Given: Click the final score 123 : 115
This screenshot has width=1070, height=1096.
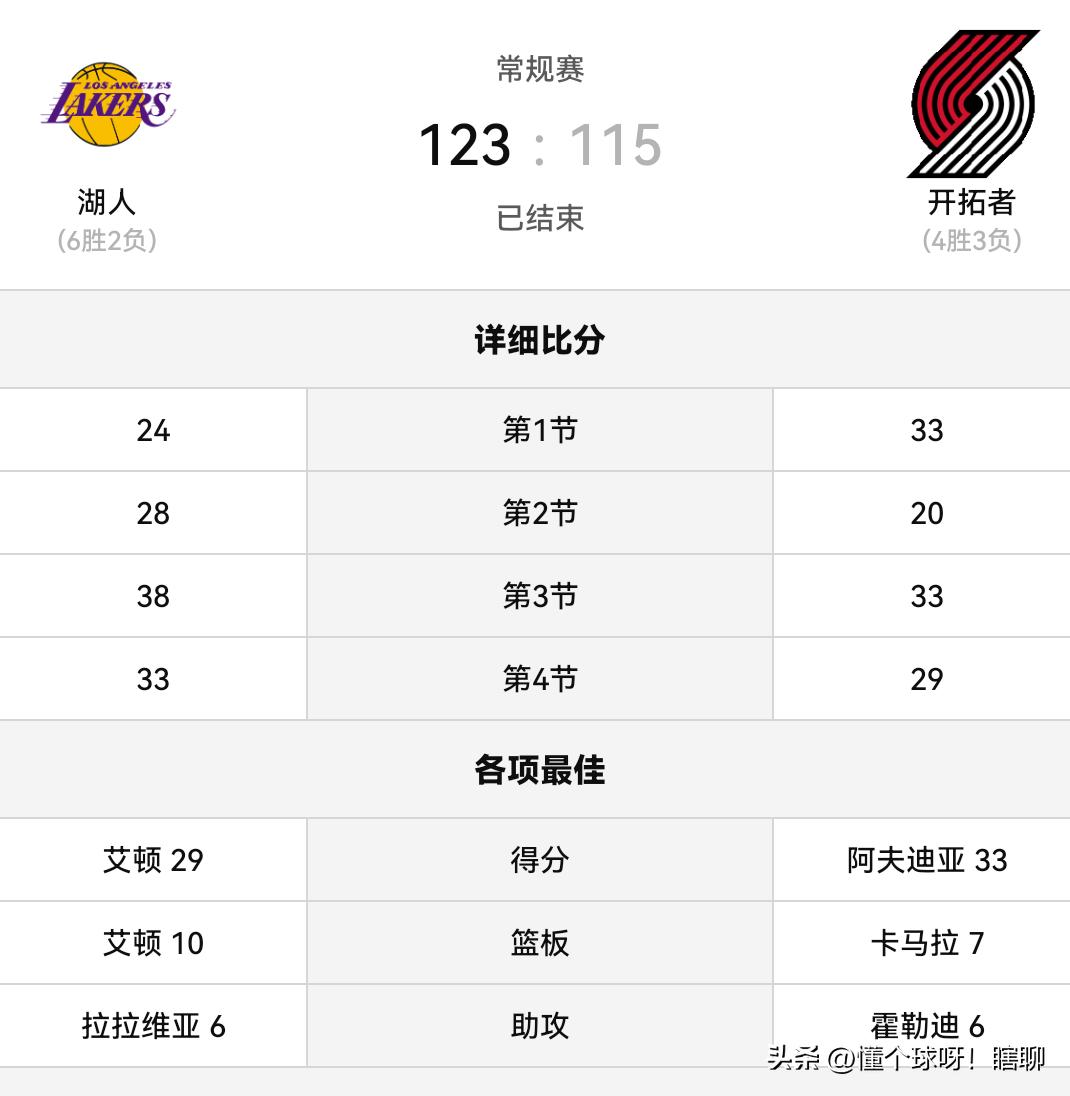Looking at the screenshot, I should (x=537, y=144).
